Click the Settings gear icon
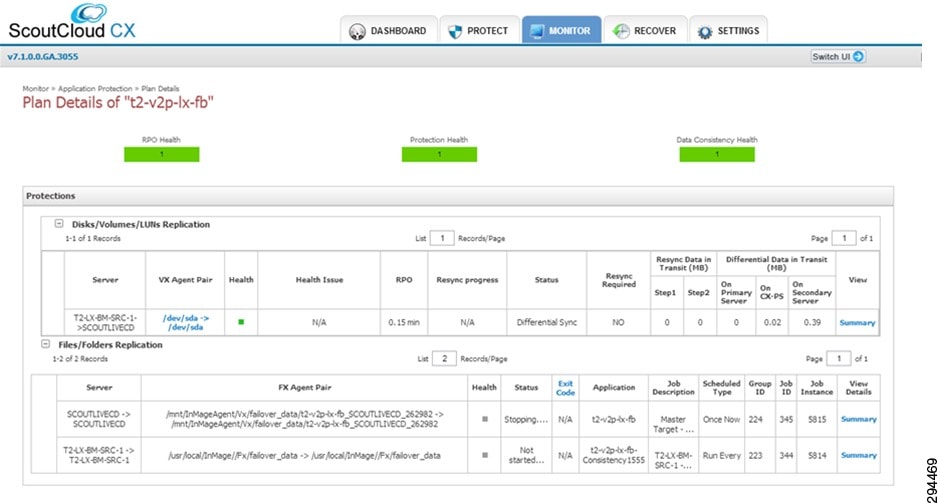Screen dimensions: 938x504 tap(705, 32)
